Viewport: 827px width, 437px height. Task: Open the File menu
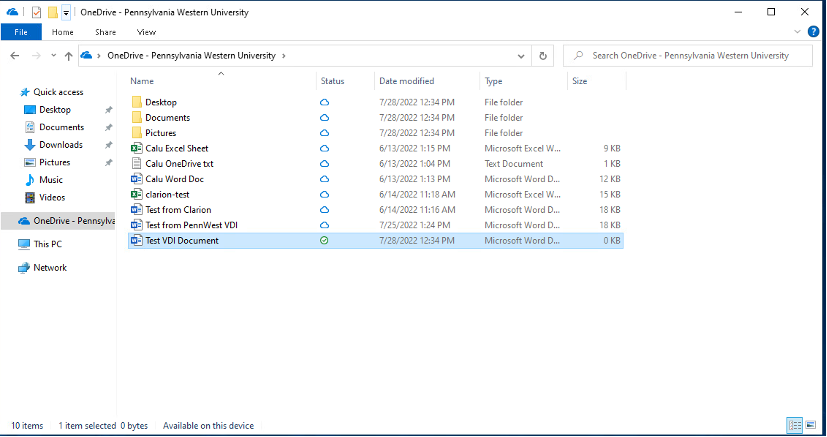point(20,32)
